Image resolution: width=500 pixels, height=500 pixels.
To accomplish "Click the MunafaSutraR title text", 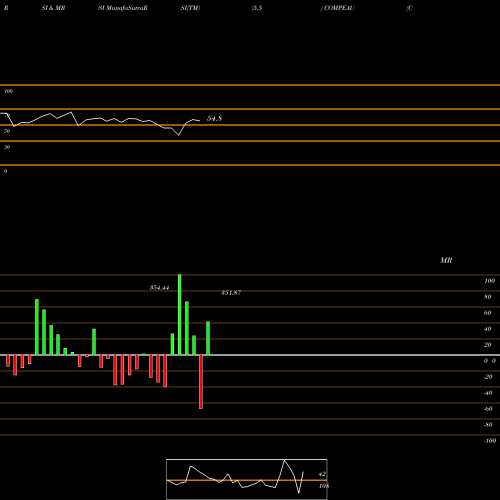I will [127, 8].
